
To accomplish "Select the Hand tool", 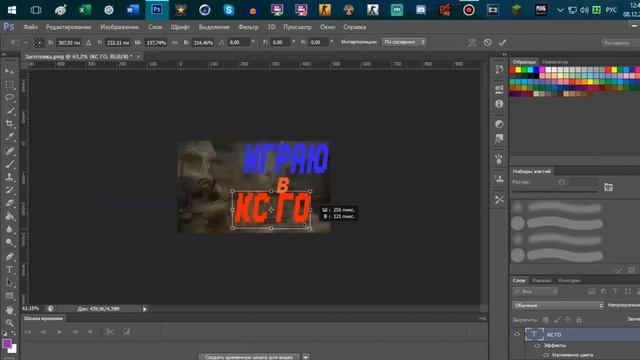I will click(9, 310).
